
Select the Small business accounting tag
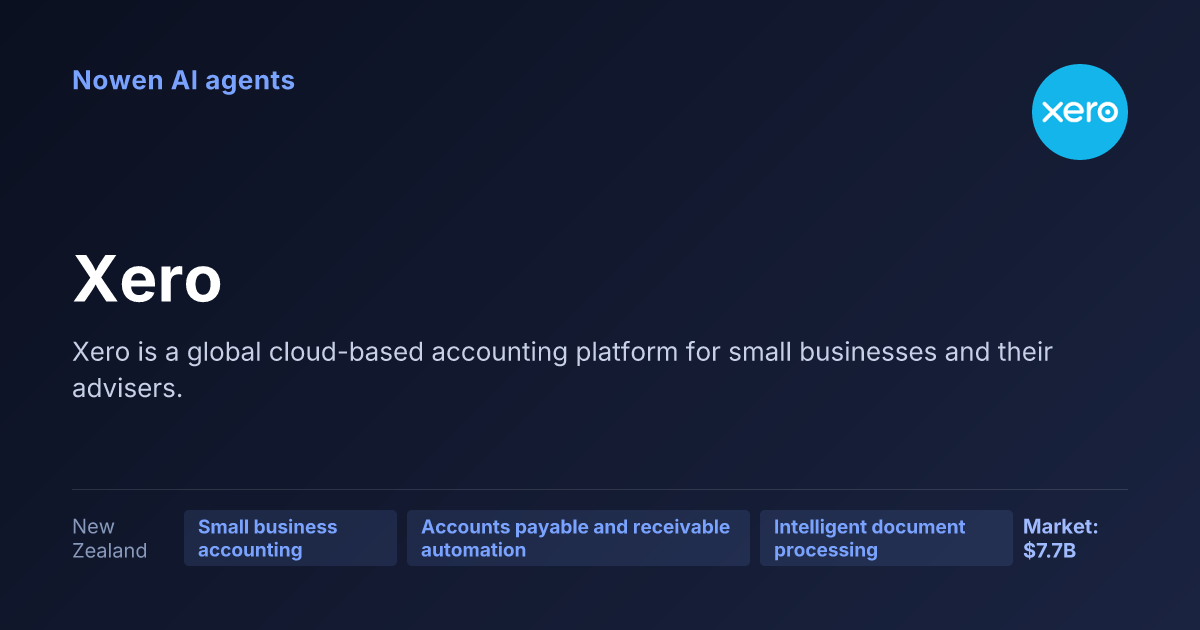tap(290, 538)
